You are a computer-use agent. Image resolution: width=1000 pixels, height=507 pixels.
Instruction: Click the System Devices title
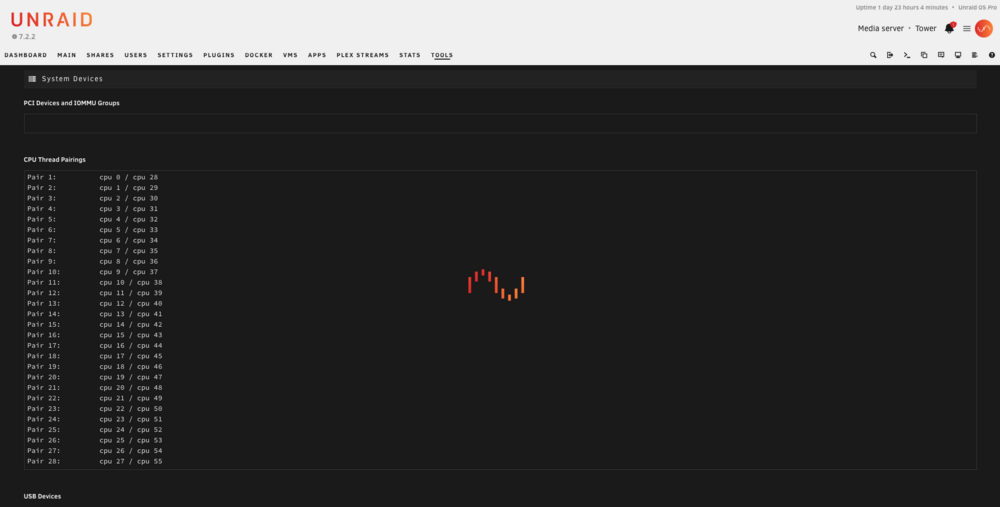click(x=72, y=79)
